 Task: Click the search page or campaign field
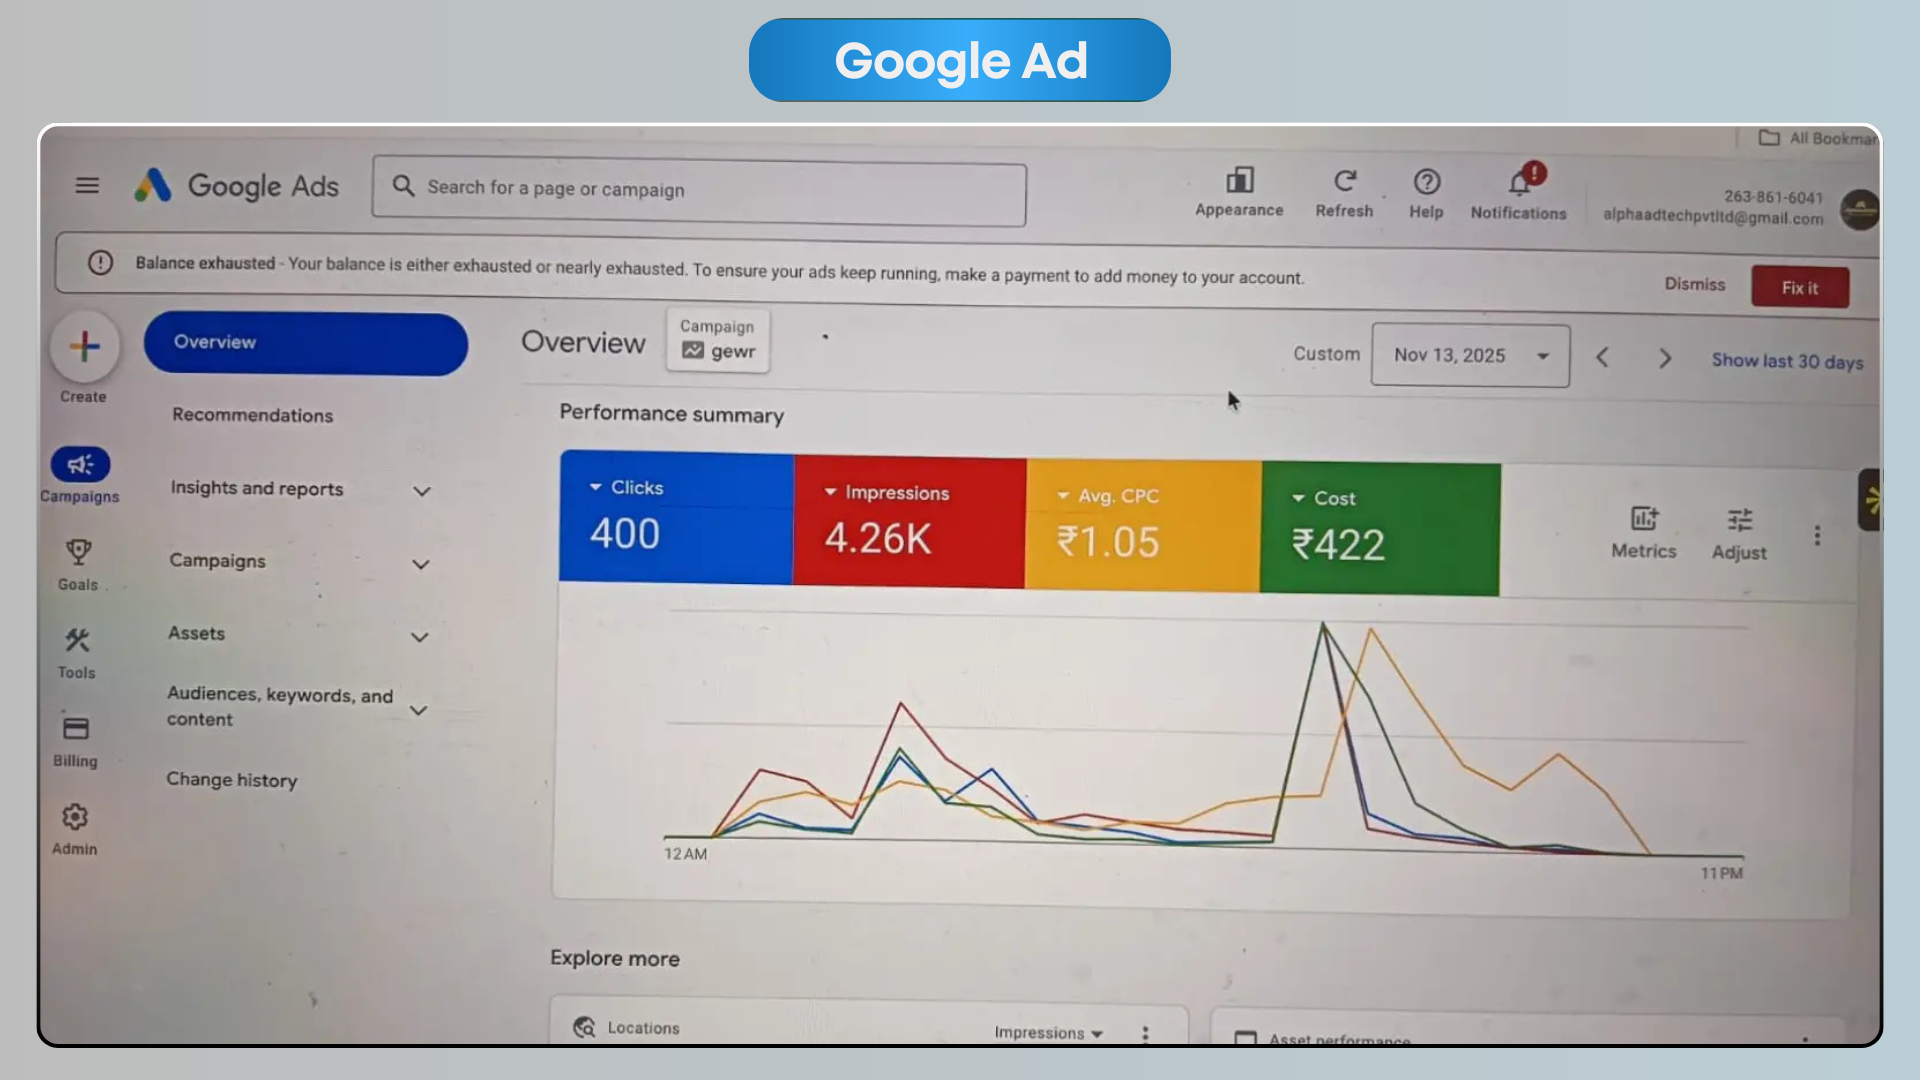[x=700, y=189]
